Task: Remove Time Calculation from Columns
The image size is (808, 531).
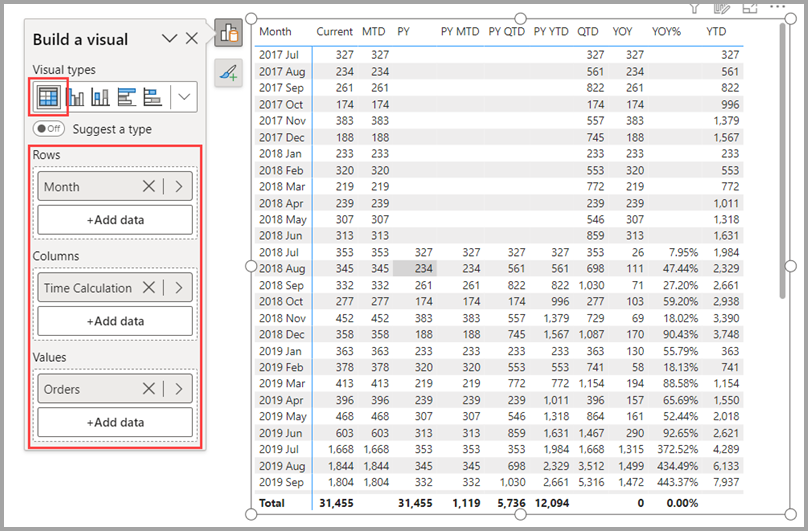Action: (x=148, y=288)
